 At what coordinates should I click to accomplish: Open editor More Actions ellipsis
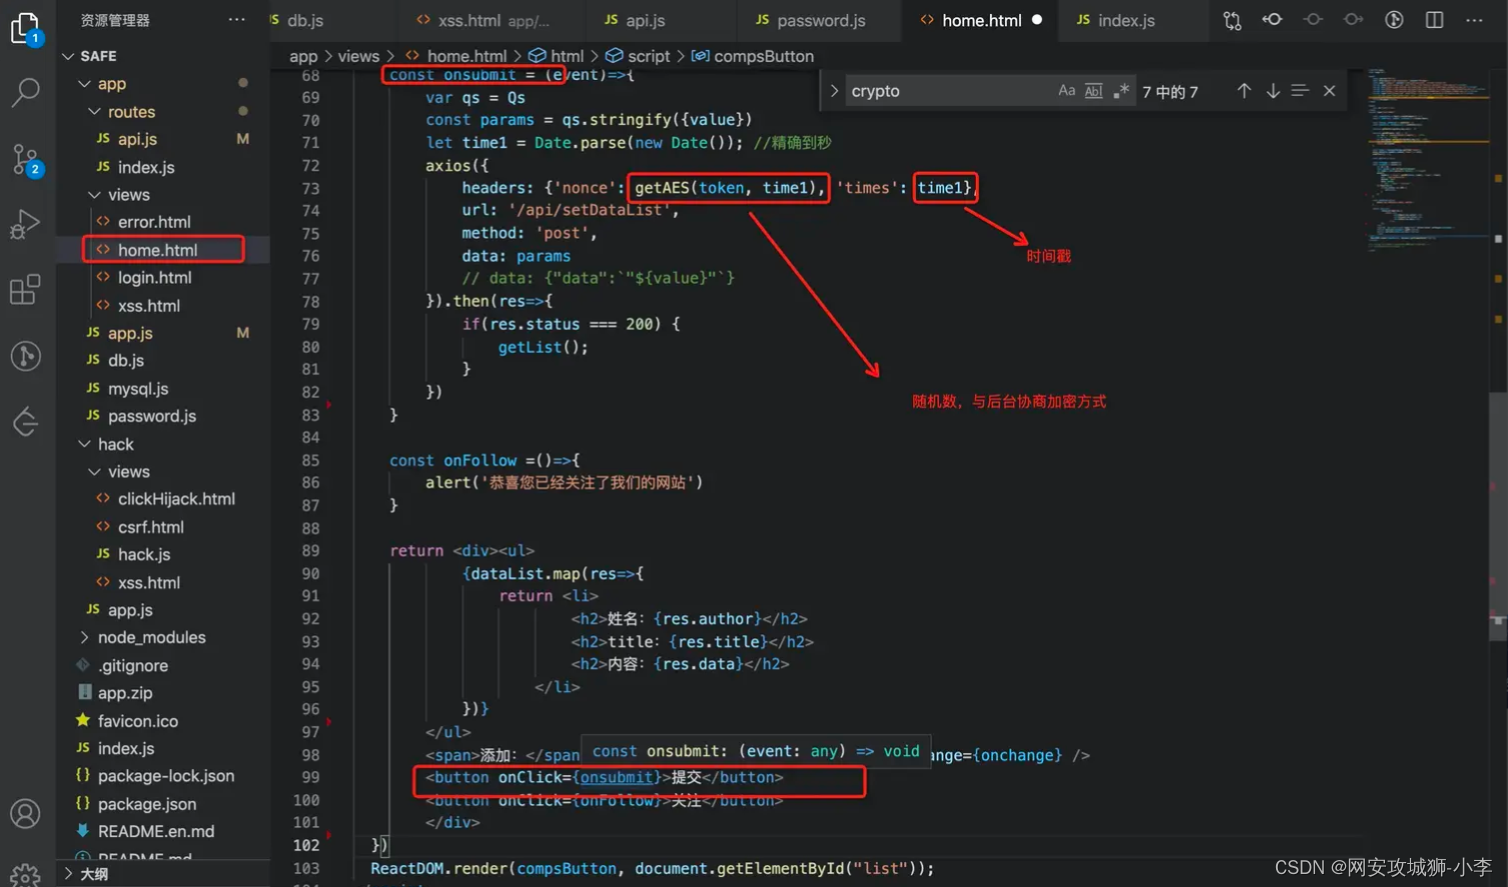[1474, 20]
